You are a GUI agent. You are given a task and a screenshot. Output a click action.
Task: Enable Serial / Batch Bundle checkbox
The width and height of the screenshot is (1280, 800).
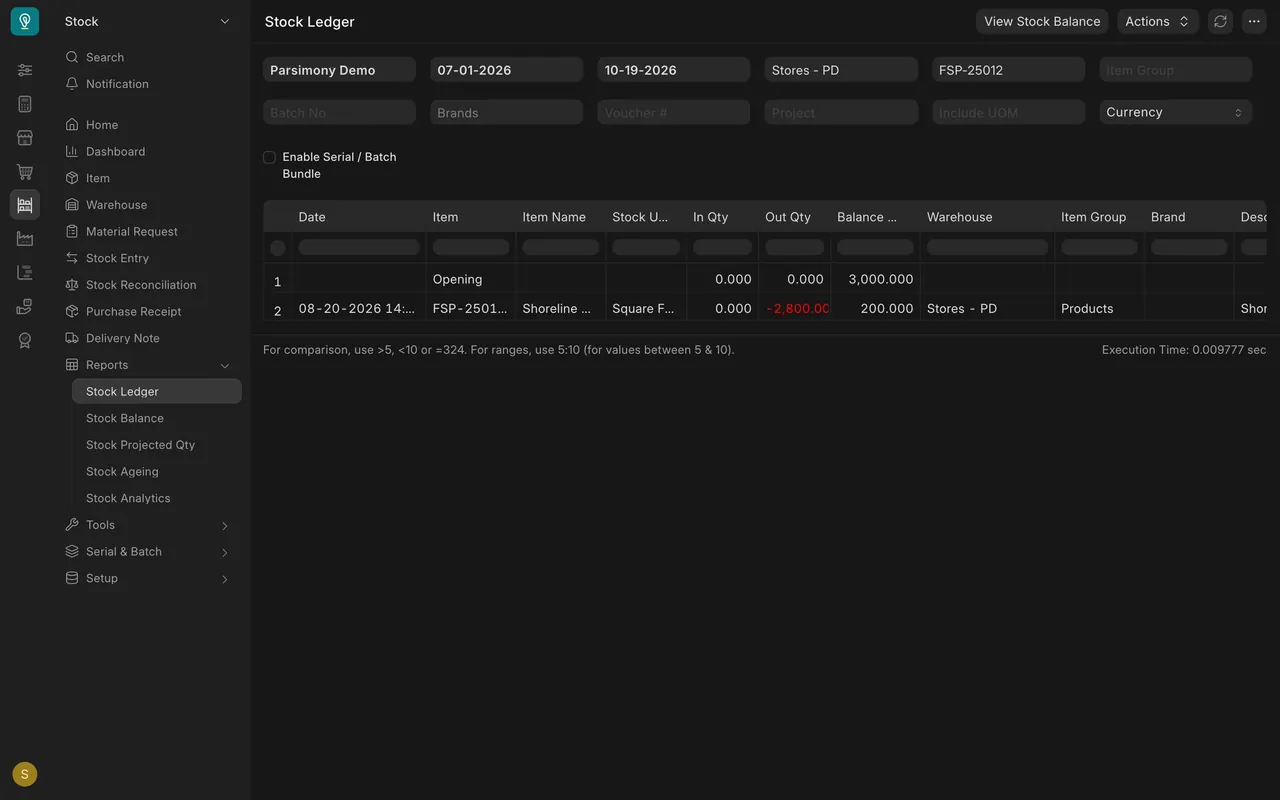[x=269, y=157]
